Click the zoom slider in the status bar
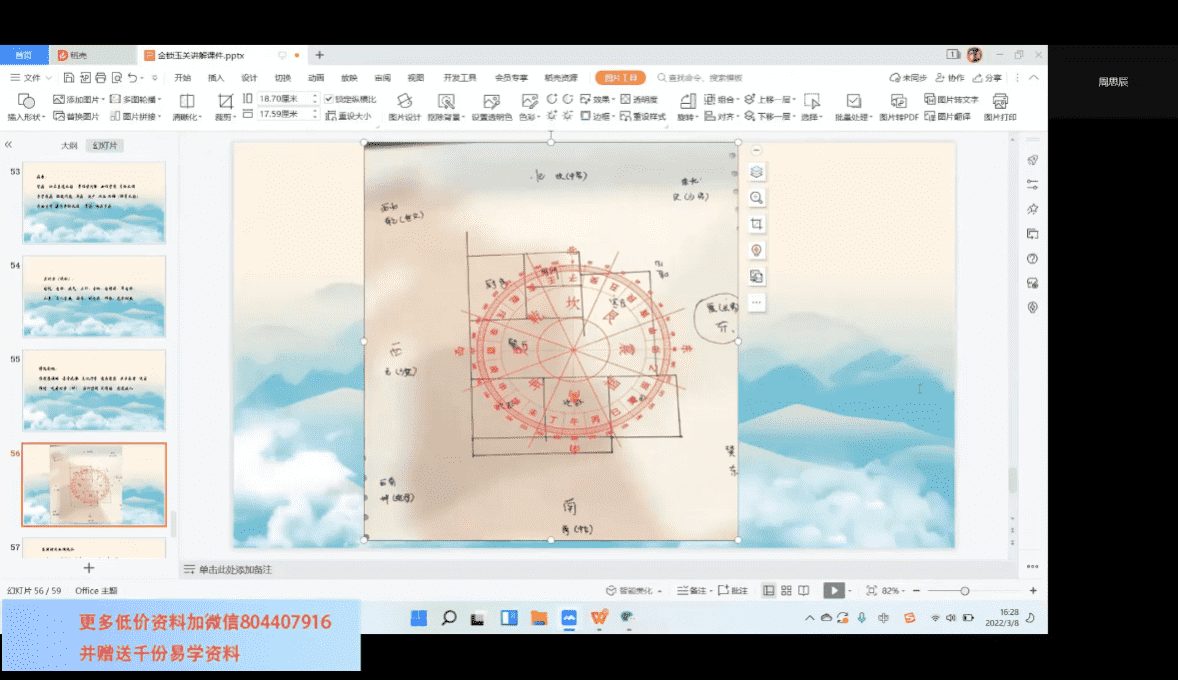 [964, 591]
